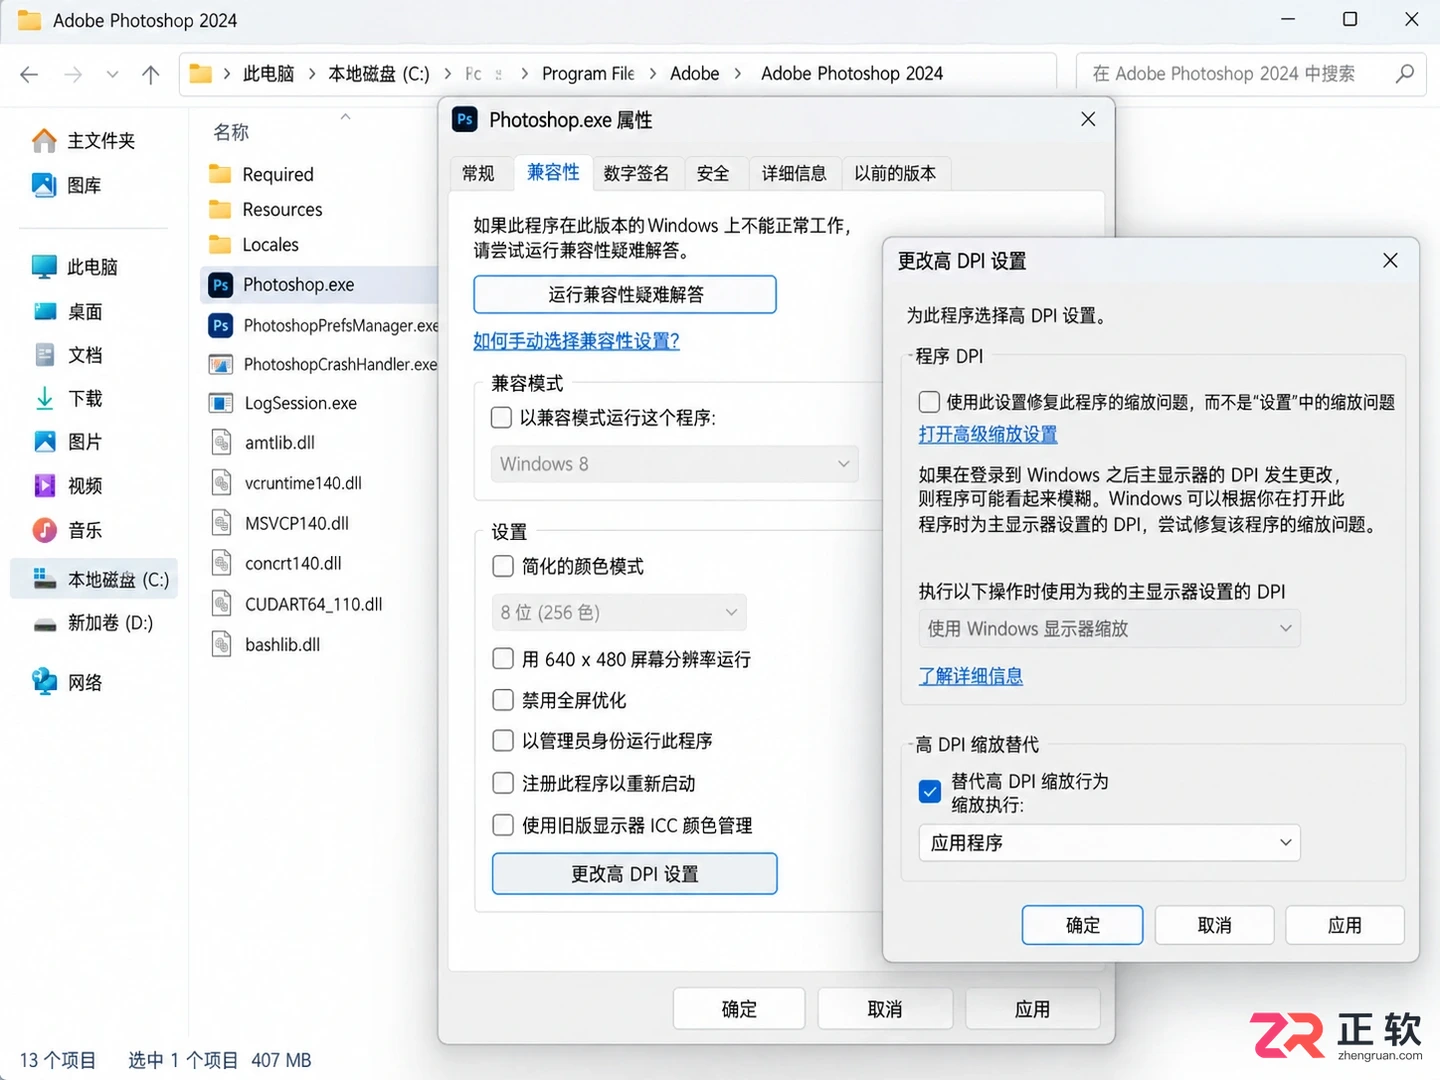
Task: Switch to the 以前的版本 tab
Action: [x=895, y=174]
